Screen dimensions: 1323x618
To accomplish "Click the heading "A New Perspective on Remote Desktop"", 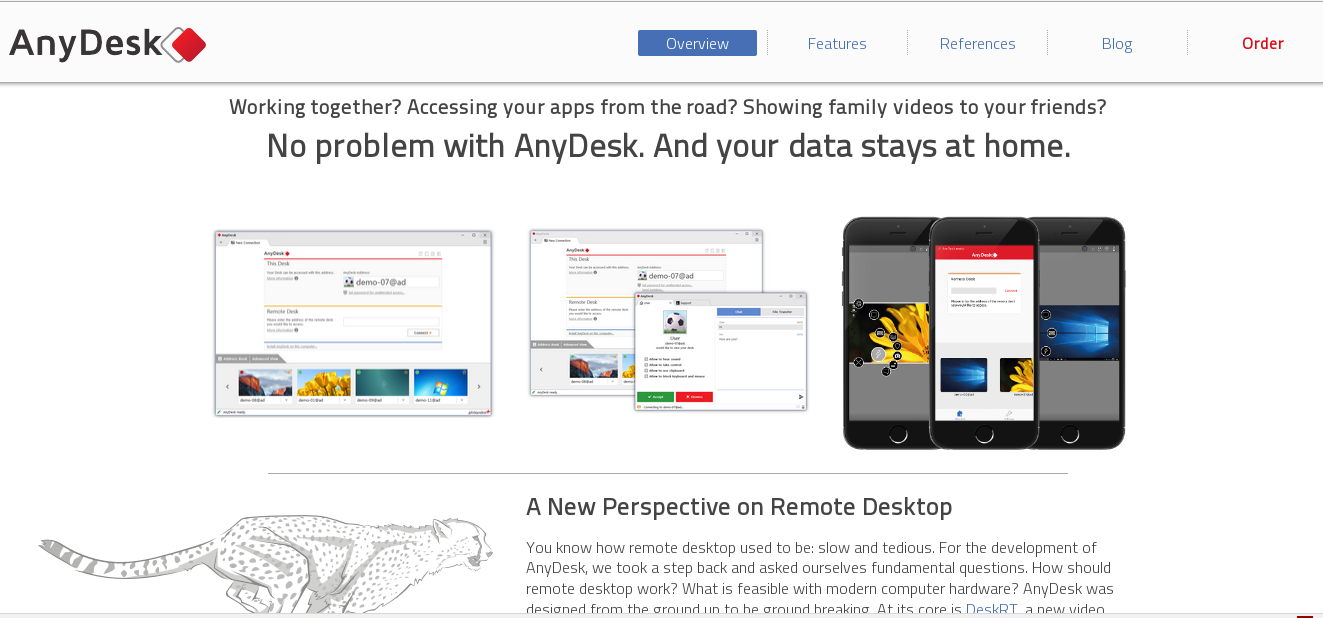I will coord(739,507).
